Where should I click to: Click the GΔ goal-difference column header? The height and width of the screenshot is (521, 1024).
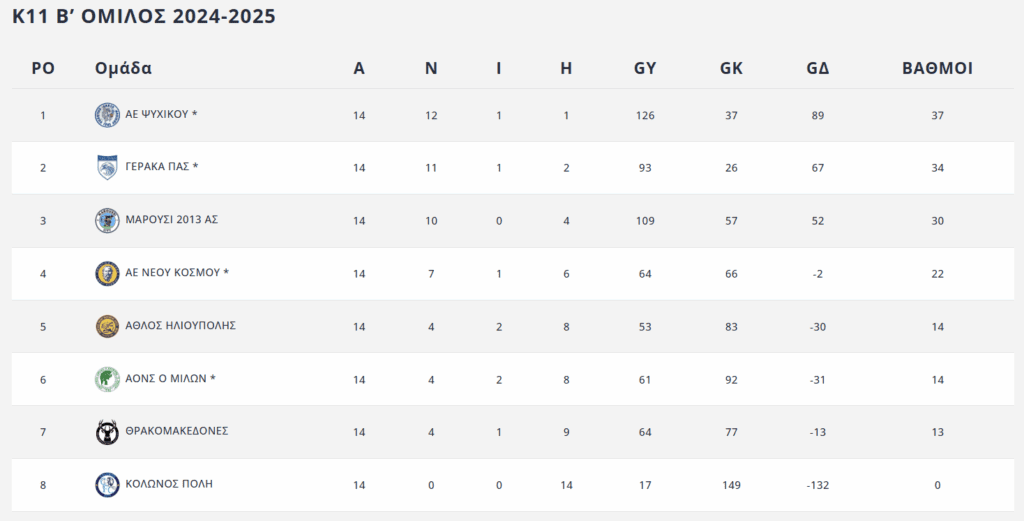[x=818, y=69]
